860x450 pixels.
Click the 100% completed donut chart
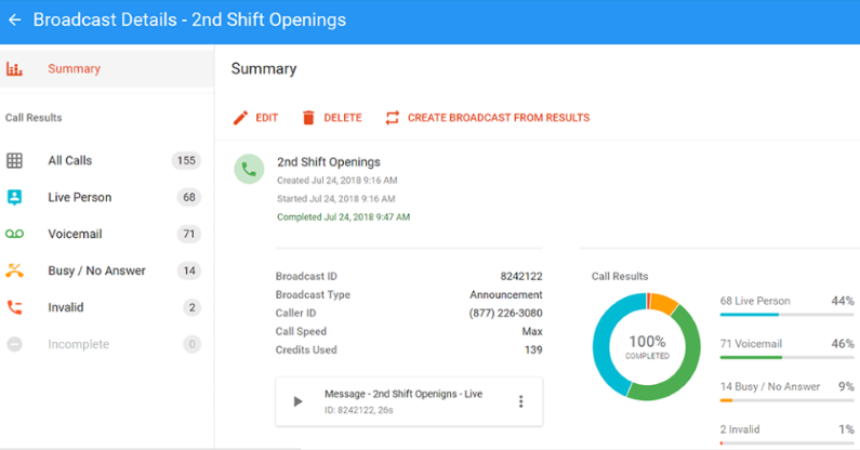point(647,347)
